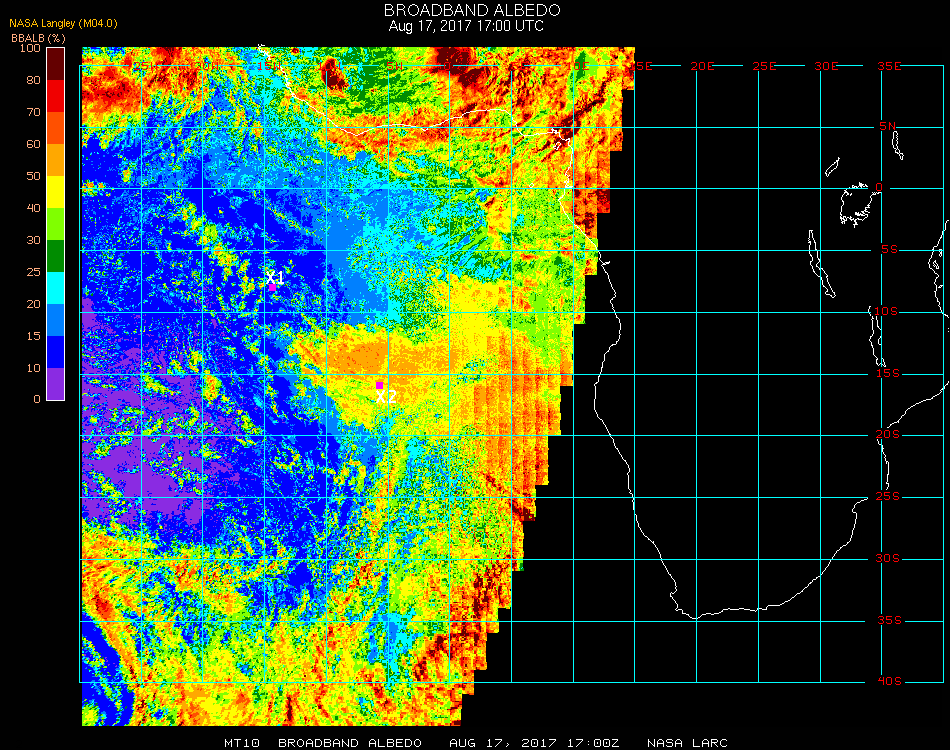The image size is (950, 750).
Task: Click the colorbar tick value 100
Action: tap(30, 48)
